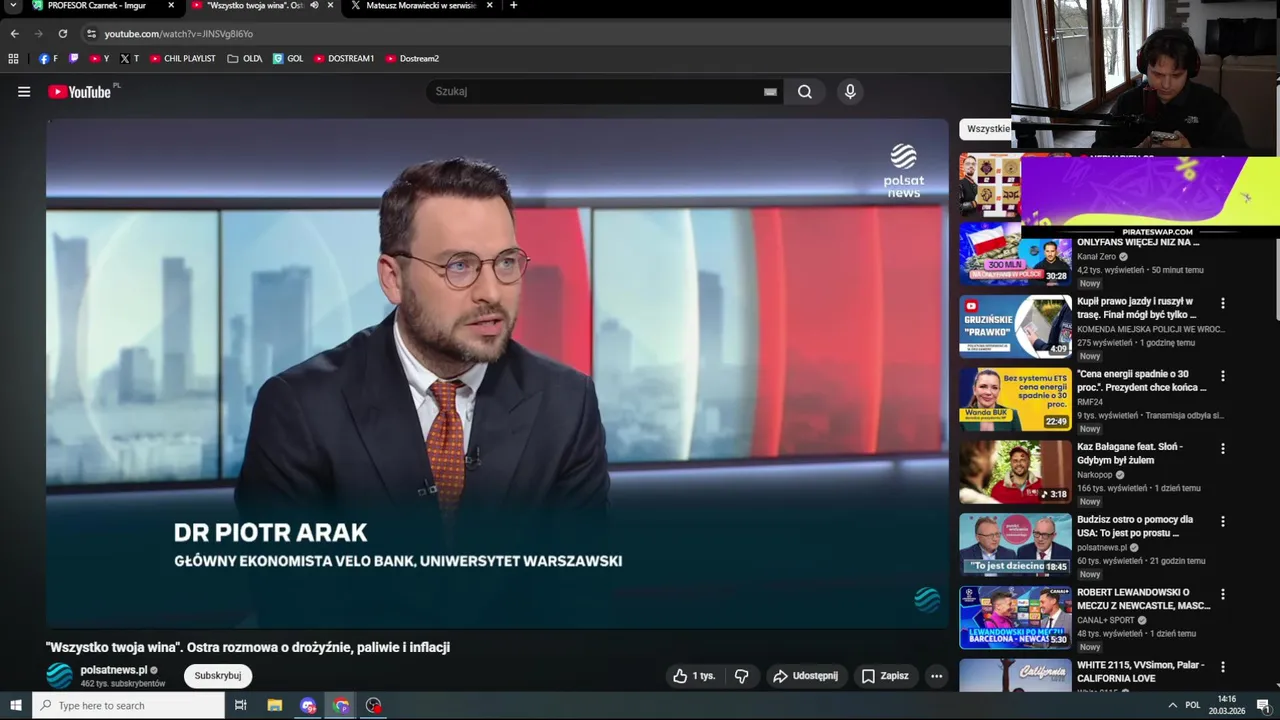Open the Dostream2 bookmark
Image resolution: width=1280 pixels, height=720 pixels.
click(412, 59)
